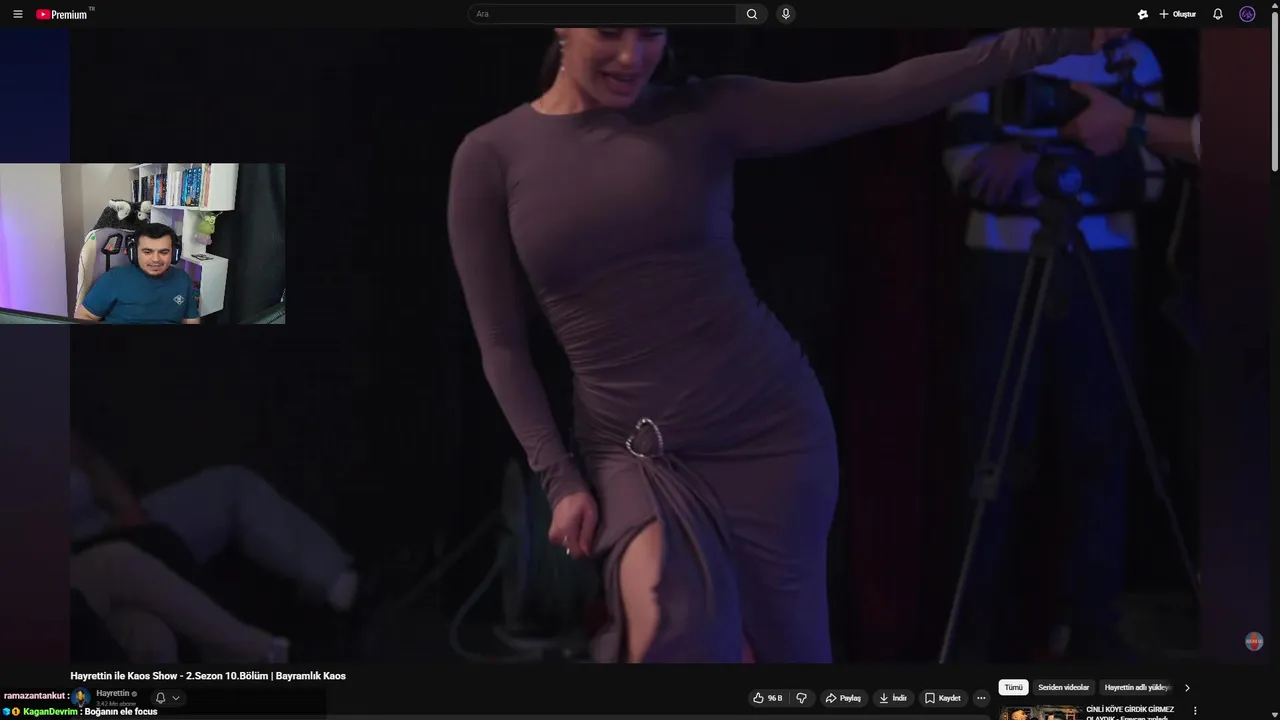
Task: Go to YouTube Premium home logo
Action: [63, 14]
